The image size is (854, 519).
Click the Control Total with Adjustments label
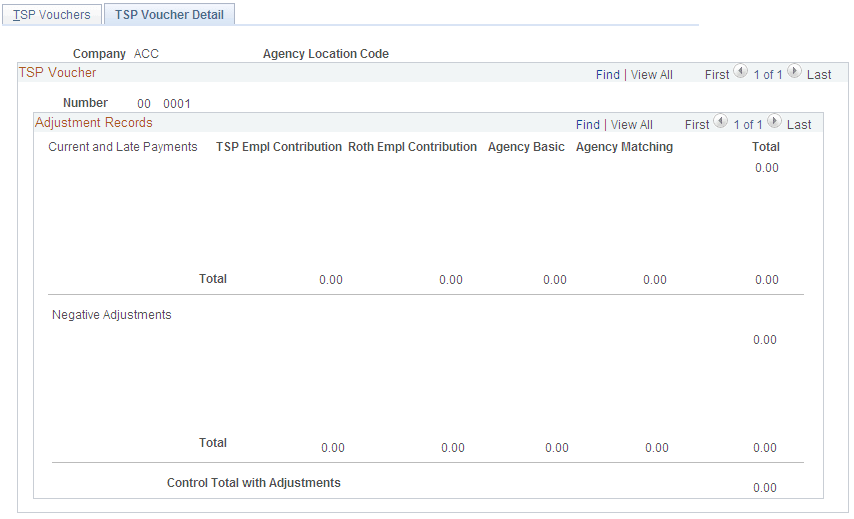(254, 483)
